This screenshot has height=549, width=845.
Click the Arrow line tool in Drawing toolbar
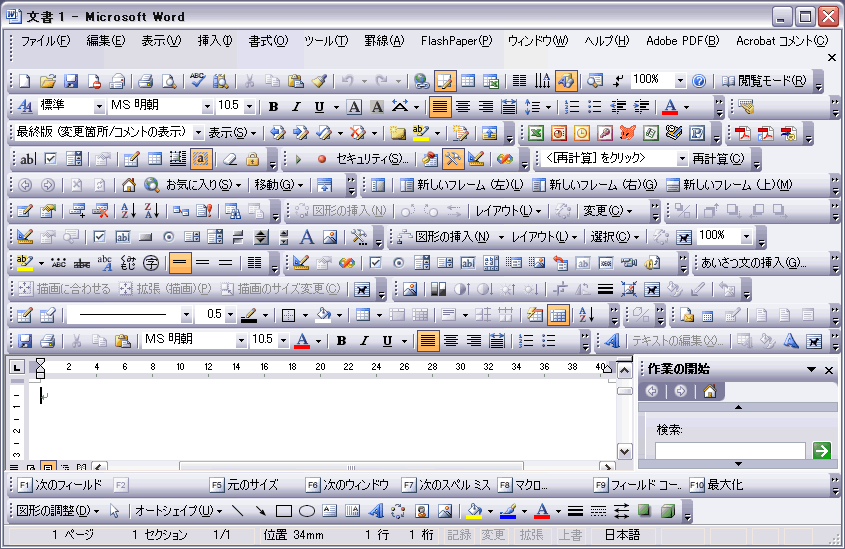pos(260,511)
